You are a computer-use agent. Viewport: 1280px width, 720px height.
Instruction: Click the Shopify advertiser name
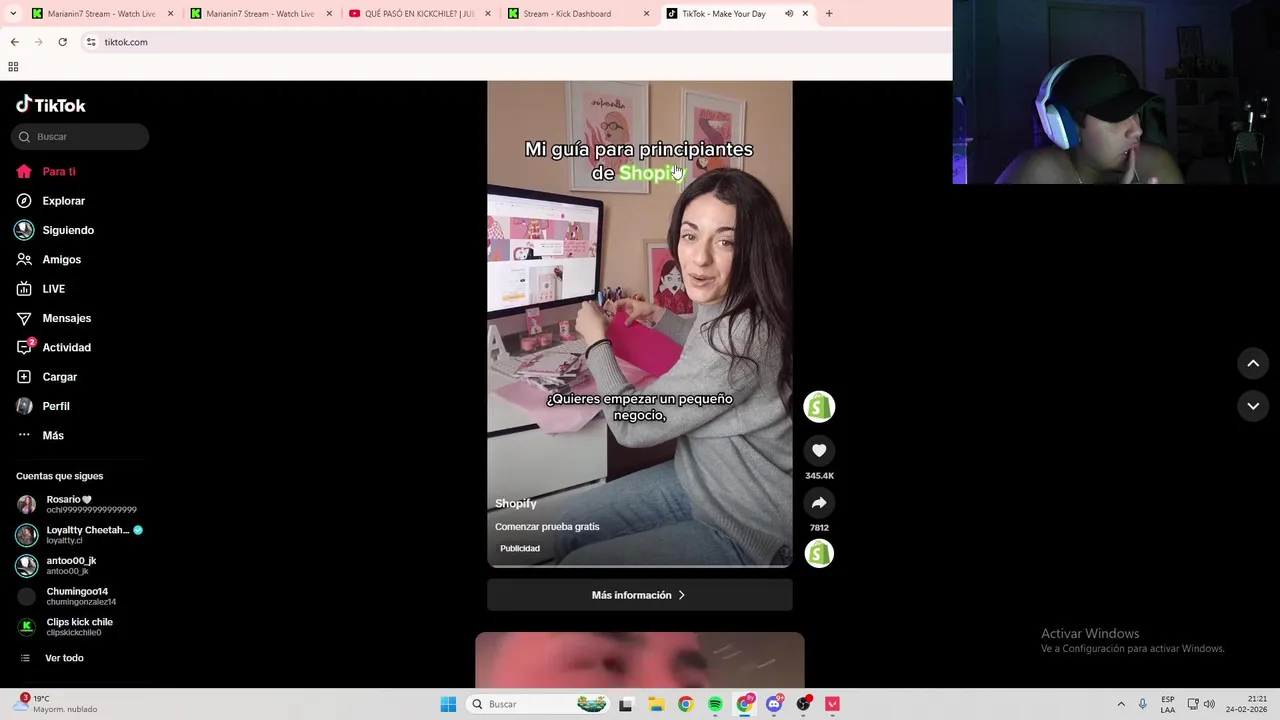516,504
